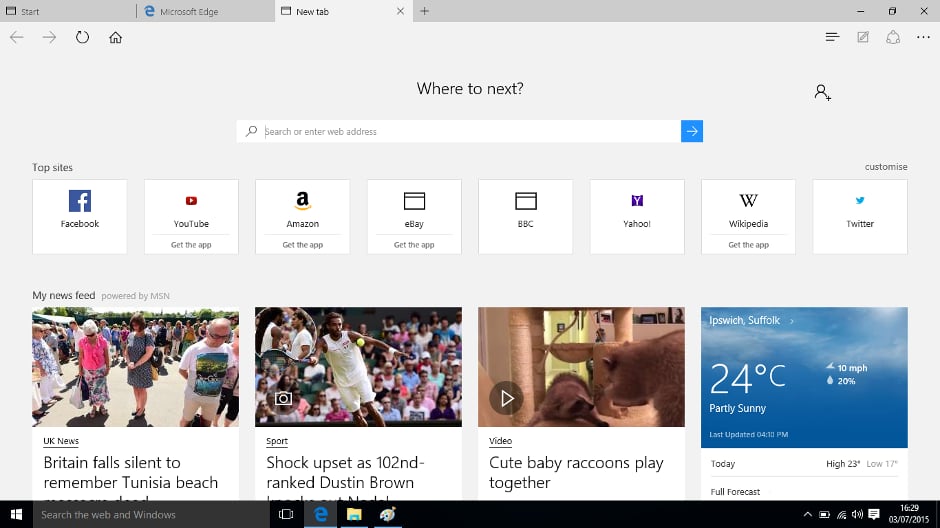Get the Amazon app
Viewport: 940px width, 528px height.
coord(303,245)
